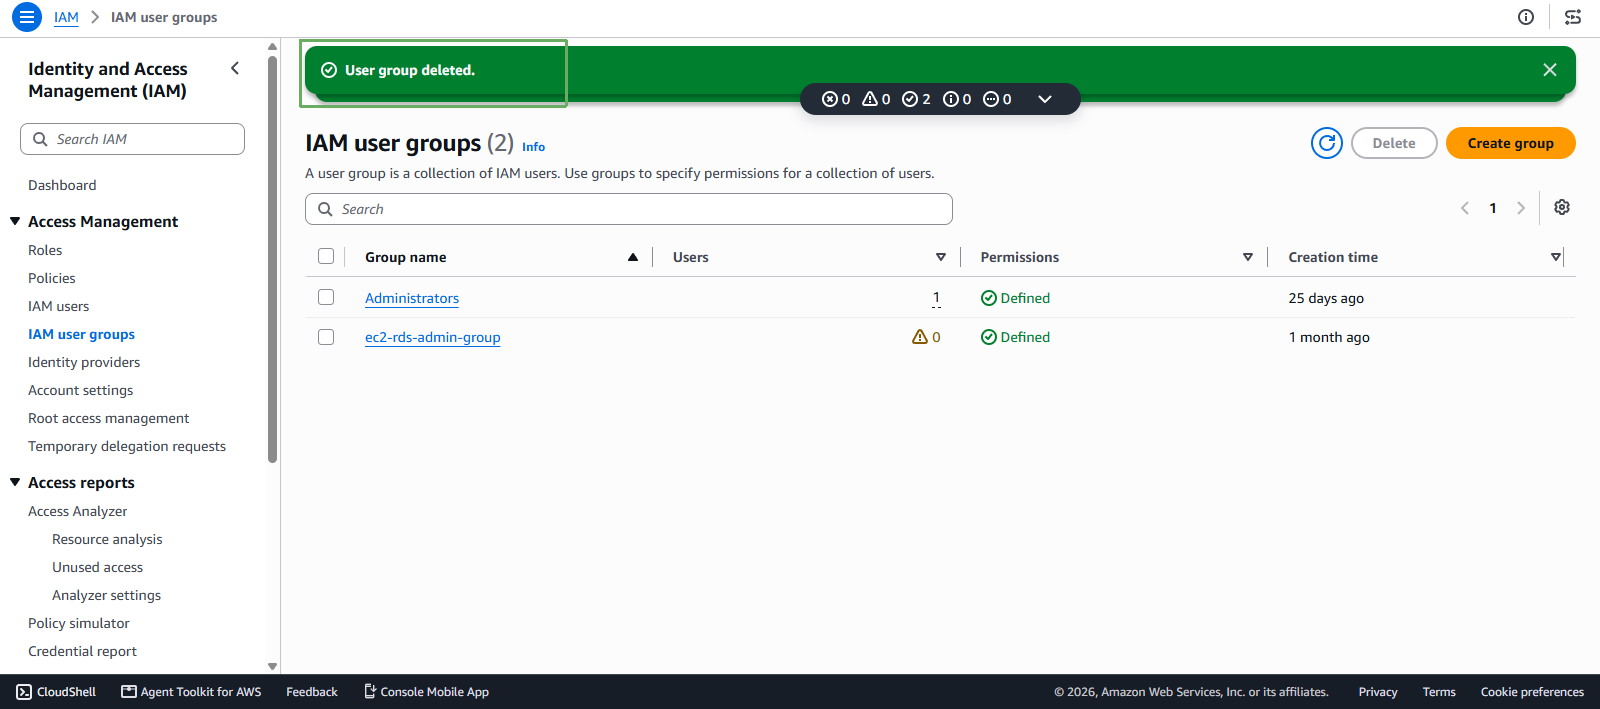Click the error count indicator in notification bar

click(x=836, y=99)
